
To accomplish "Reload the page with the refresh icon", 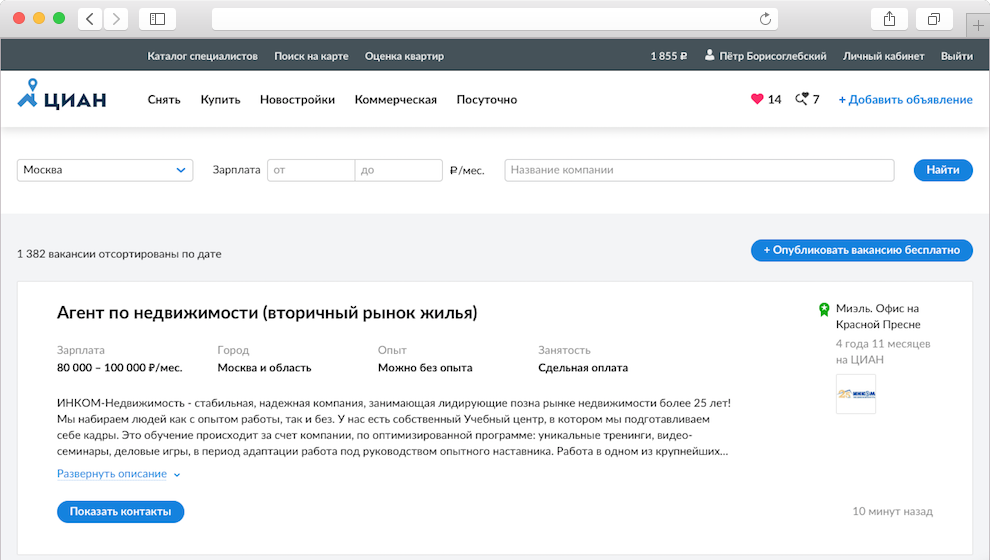I will [765, 19].
